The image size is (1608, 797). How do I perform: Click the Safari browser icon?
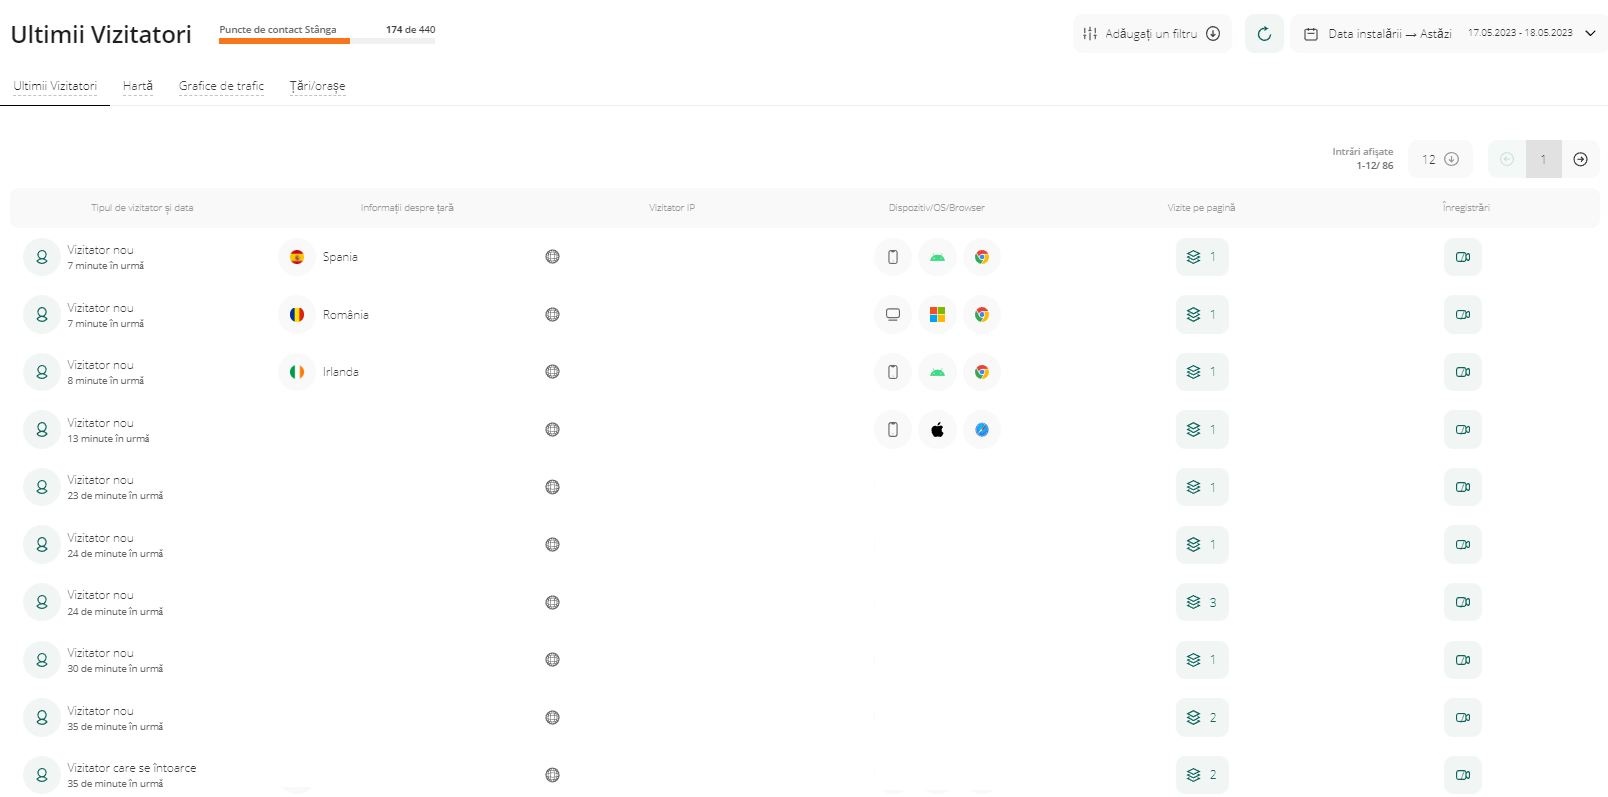[x=982, y=430]
